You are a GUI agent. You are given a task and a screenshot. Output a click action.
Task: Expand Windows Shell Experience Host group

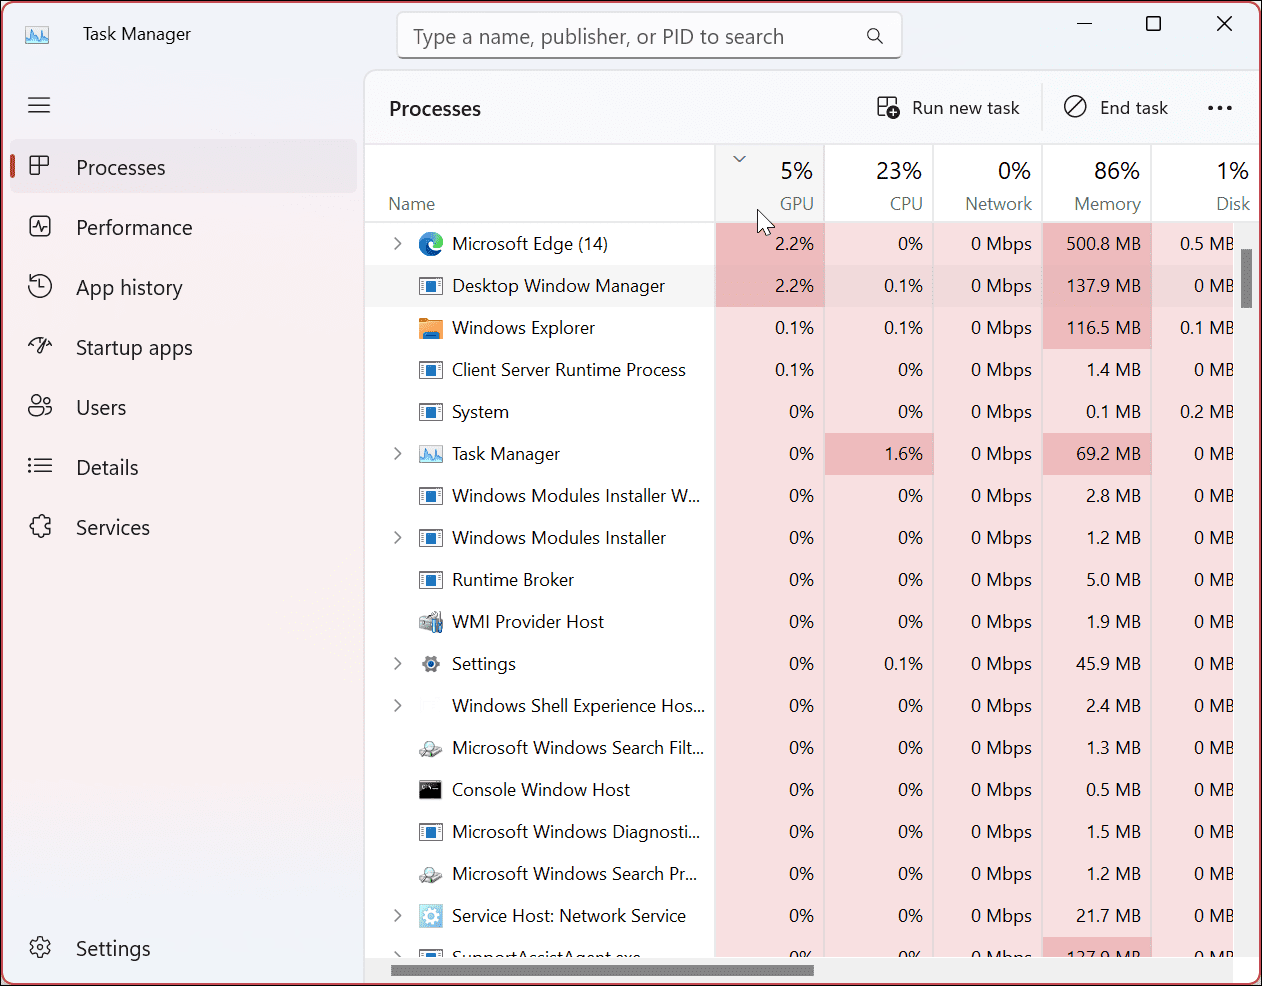[398, 706]
